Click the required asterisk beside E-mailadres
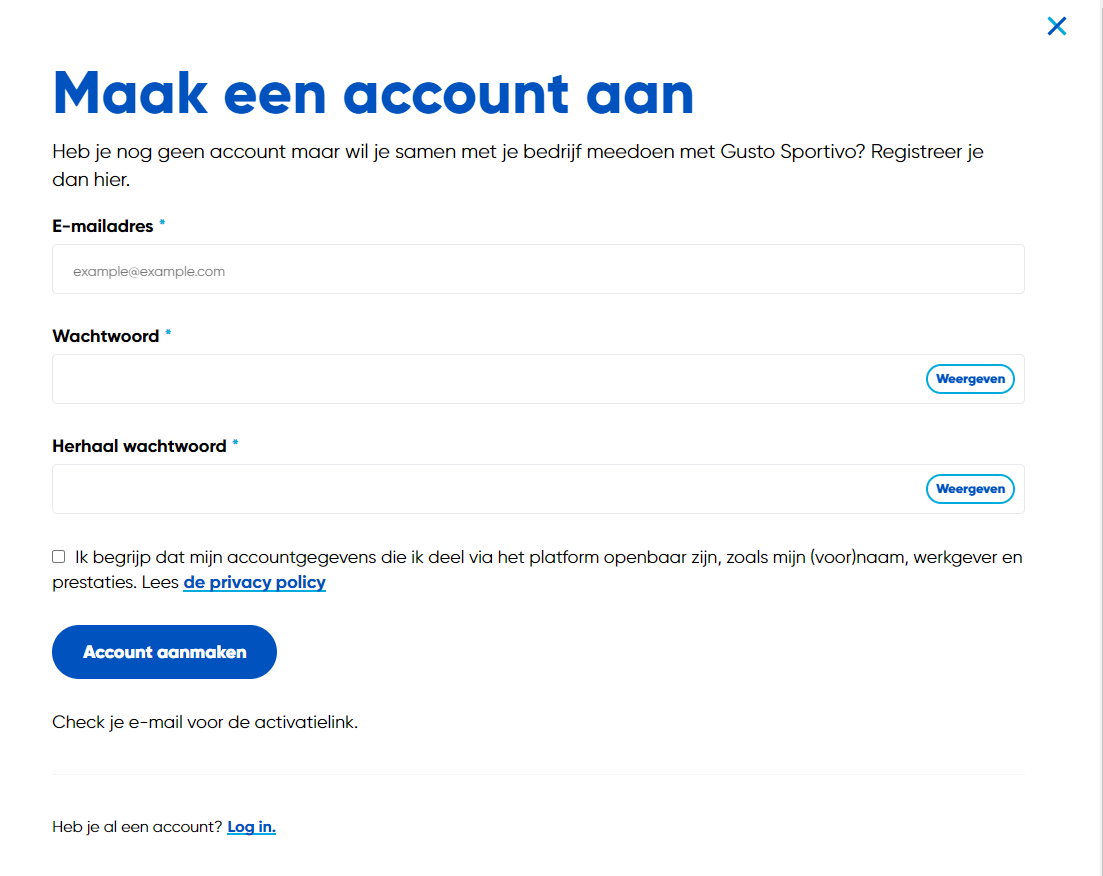 pos(162,223)
